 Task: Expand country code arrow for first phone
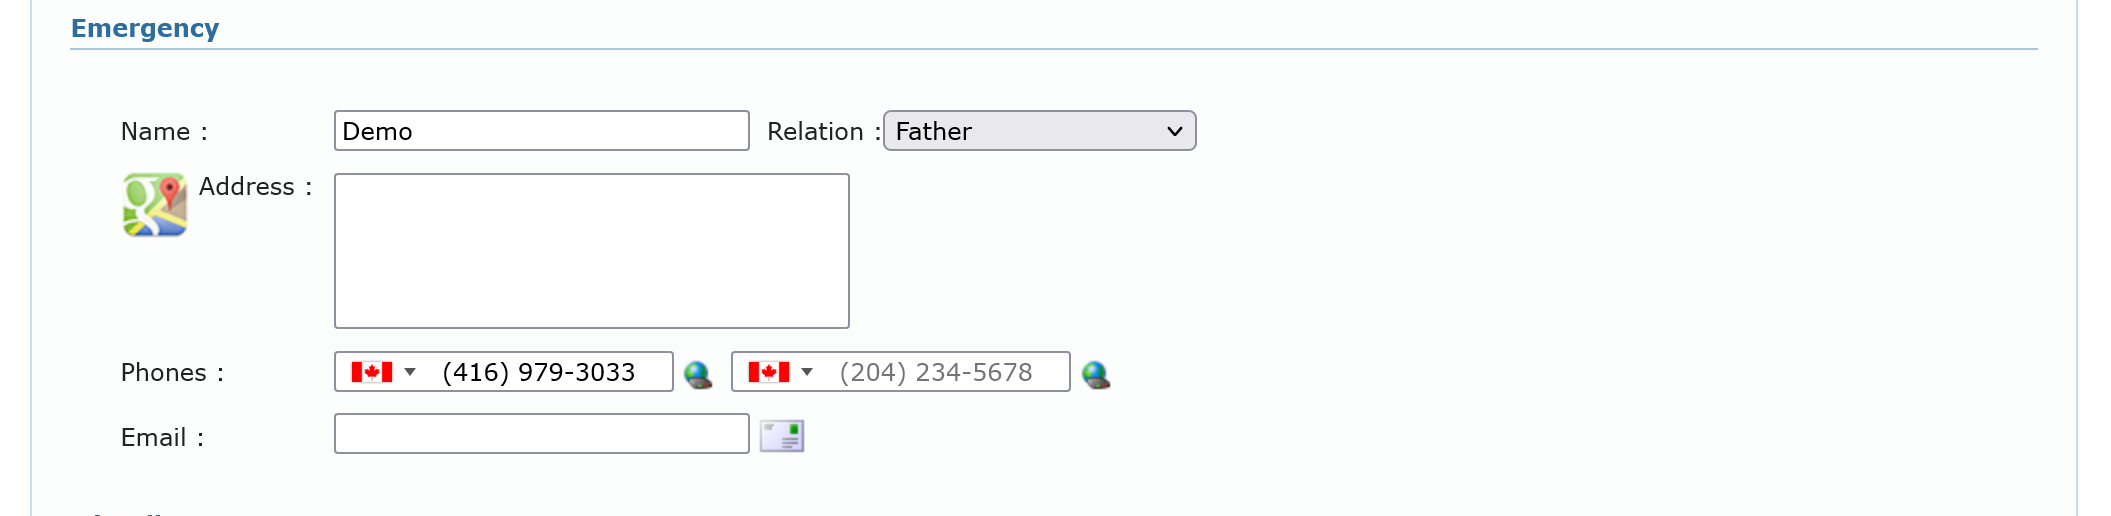[x=410, y=372]
